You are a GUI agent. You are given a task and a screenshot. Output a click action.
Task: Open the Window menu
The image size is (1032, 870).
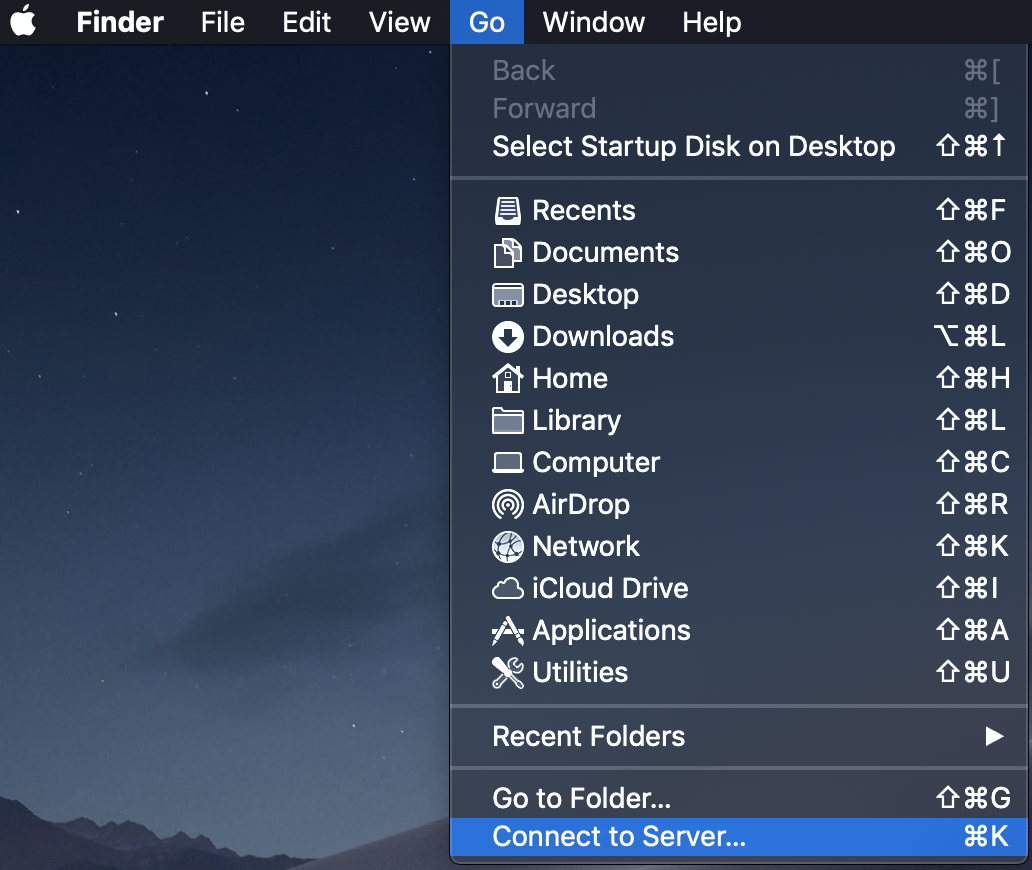[594, 22]
